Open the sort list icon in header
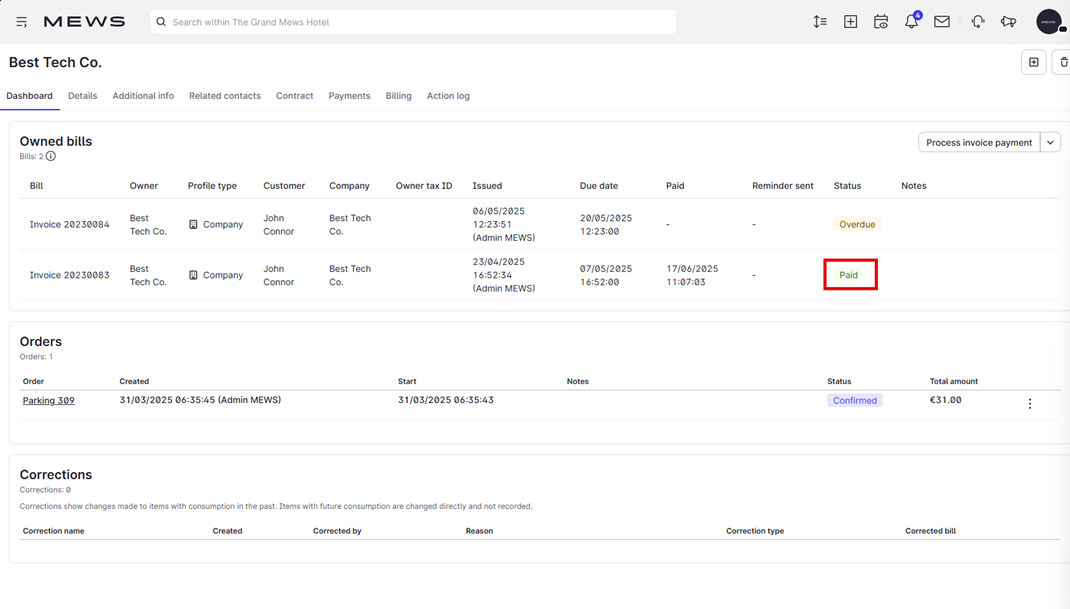This screenshot has height=609, width=1070. click(820, 22)
